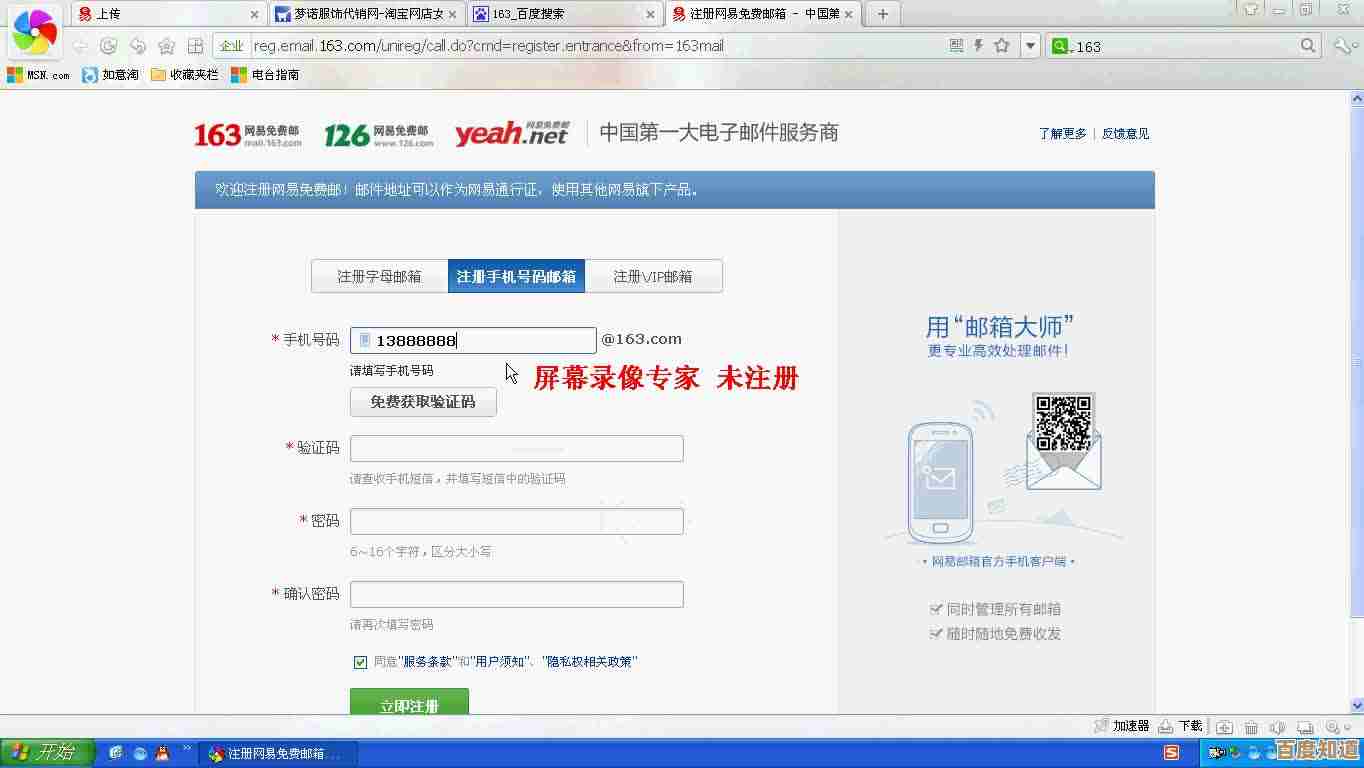Click the 免费获取验证码 button
Image resolution: width=1364 pixels, height=768 pixels.
click(x=423, y=402)
